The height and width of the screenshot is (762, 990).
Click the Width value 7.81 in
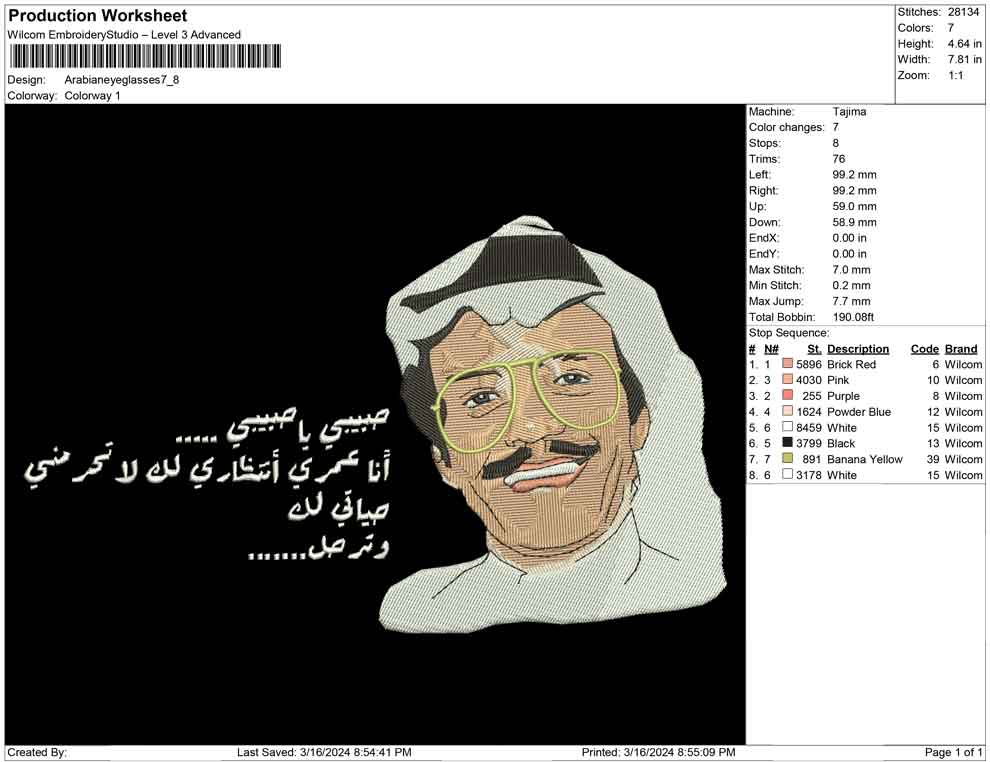[x=965, y=59]
